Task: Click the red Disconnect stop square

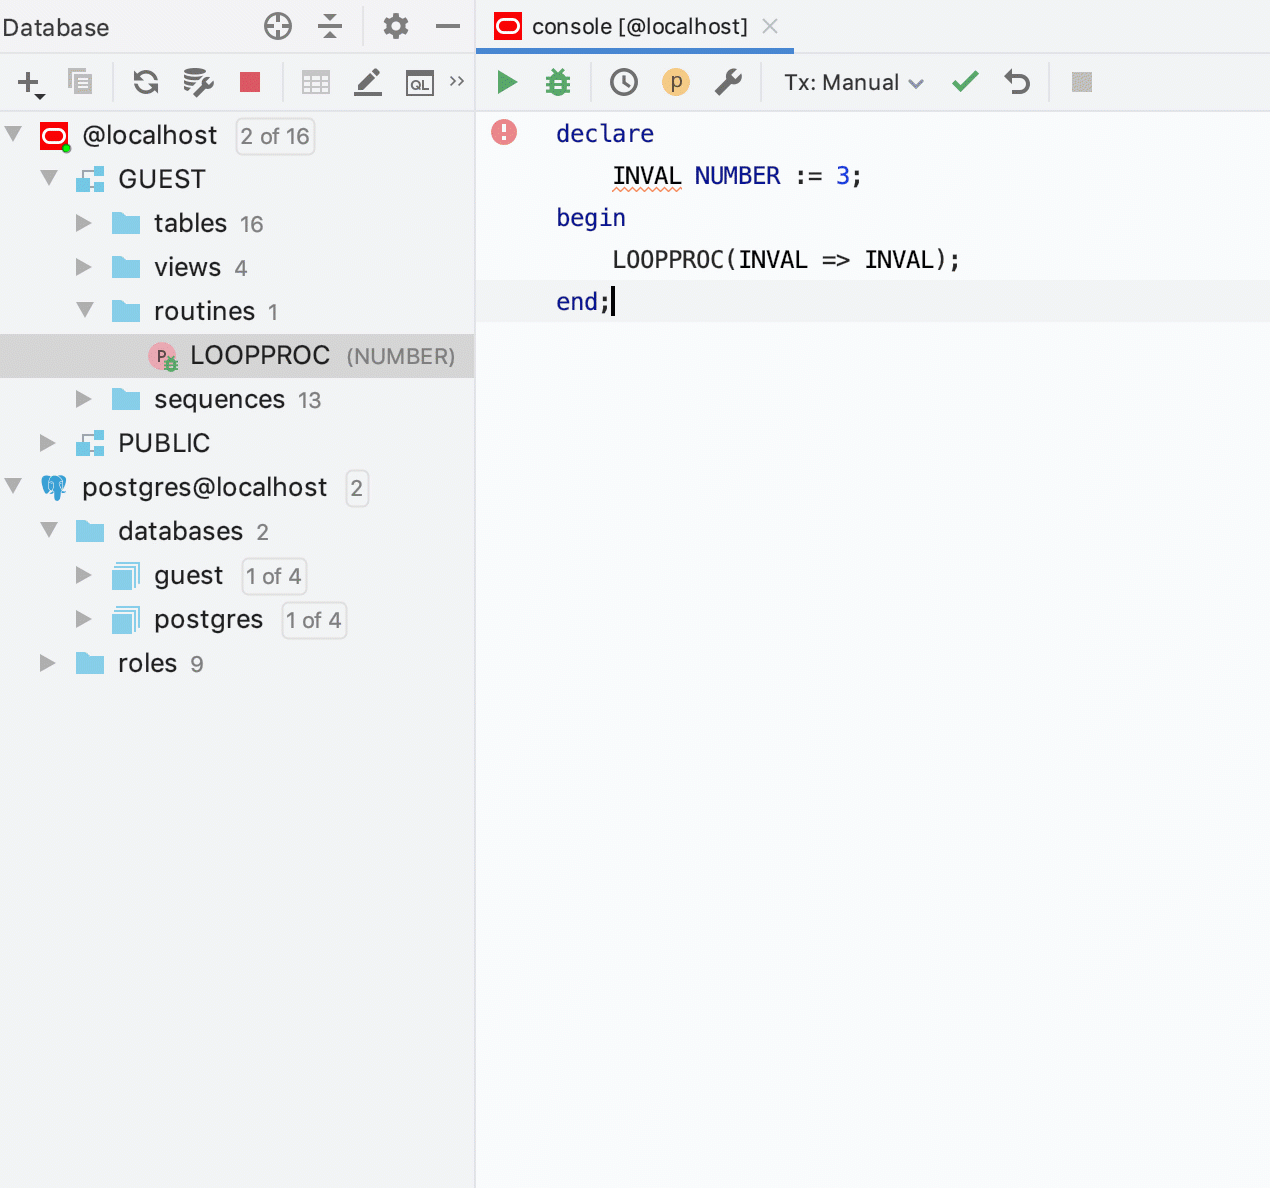Action: [250, 82]
